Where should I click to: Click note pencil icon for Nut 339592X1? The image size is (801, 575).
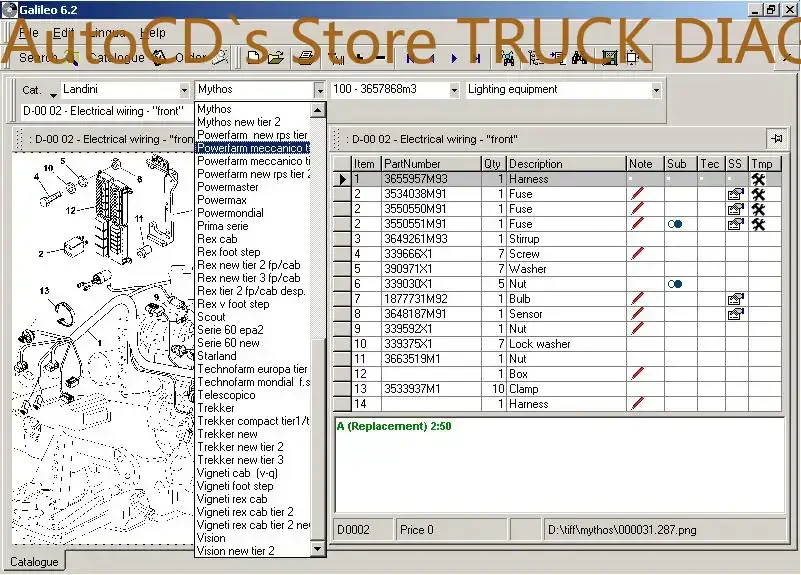click(637, 329)
